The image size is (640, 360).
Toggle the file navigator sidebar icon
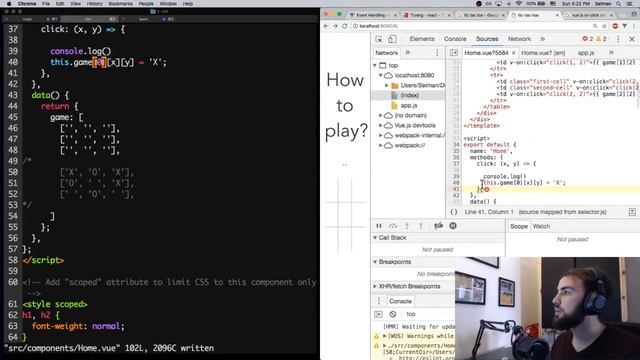(x=454, y=53)
